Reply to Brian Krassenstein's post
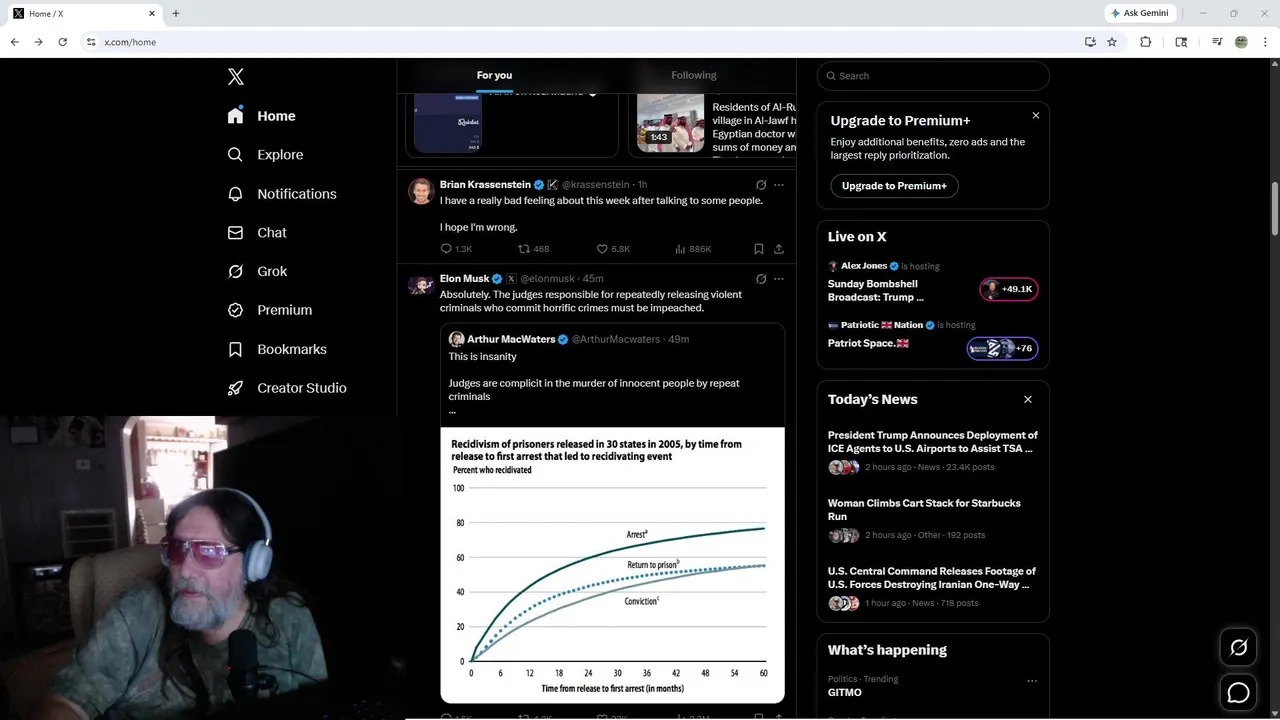 456,249
